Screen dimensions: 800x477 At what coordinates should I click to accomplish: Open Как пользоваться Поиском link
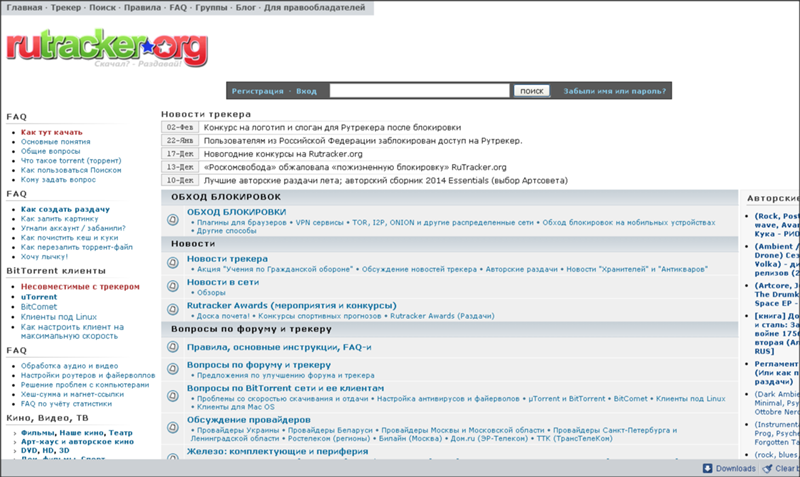tap(71, 170)
